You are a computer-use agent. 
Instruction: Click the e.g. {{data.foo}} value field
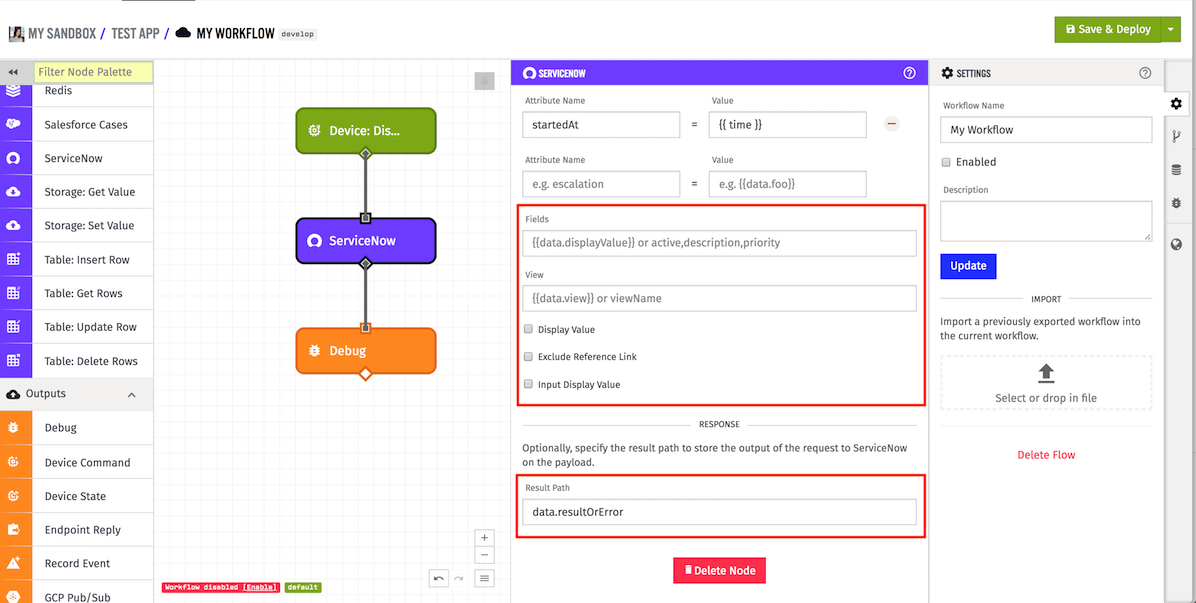(x=787, y=184)
